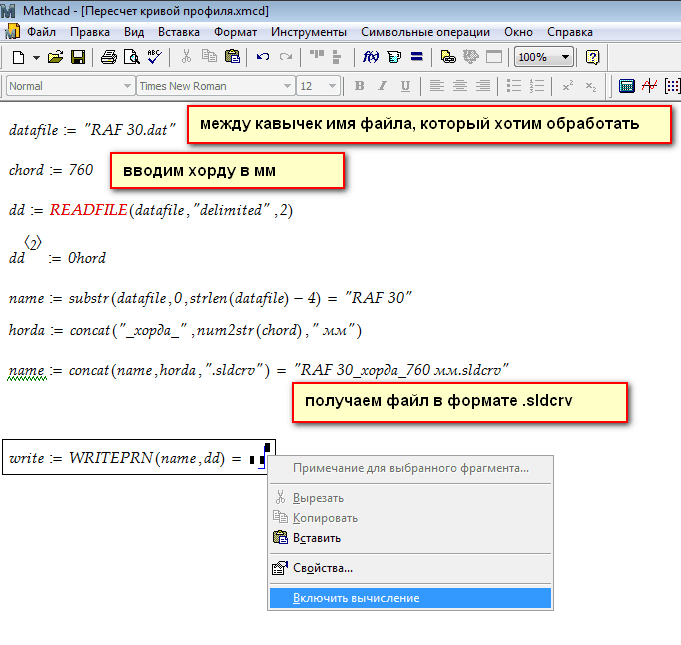Save the worksheet with the floppy icon

point(78,57)
